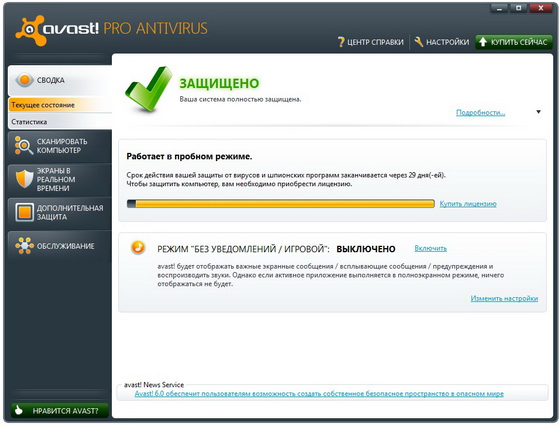This screenshot has height=426, width=560.
Task: Follow the Подробности link
Action: (480, 112)
